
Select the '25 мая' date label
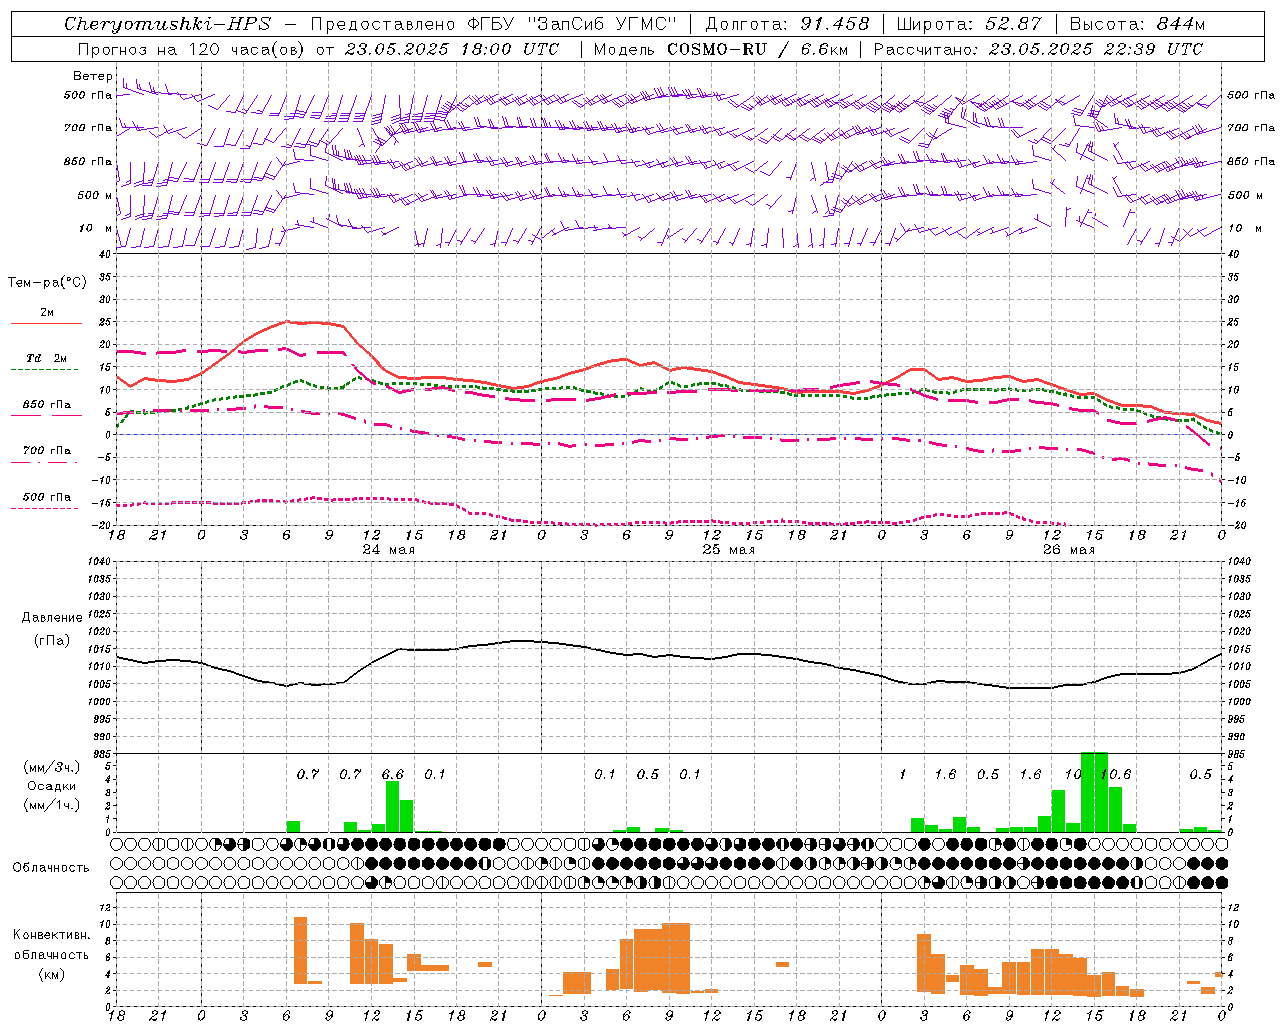tap(729, 550)
